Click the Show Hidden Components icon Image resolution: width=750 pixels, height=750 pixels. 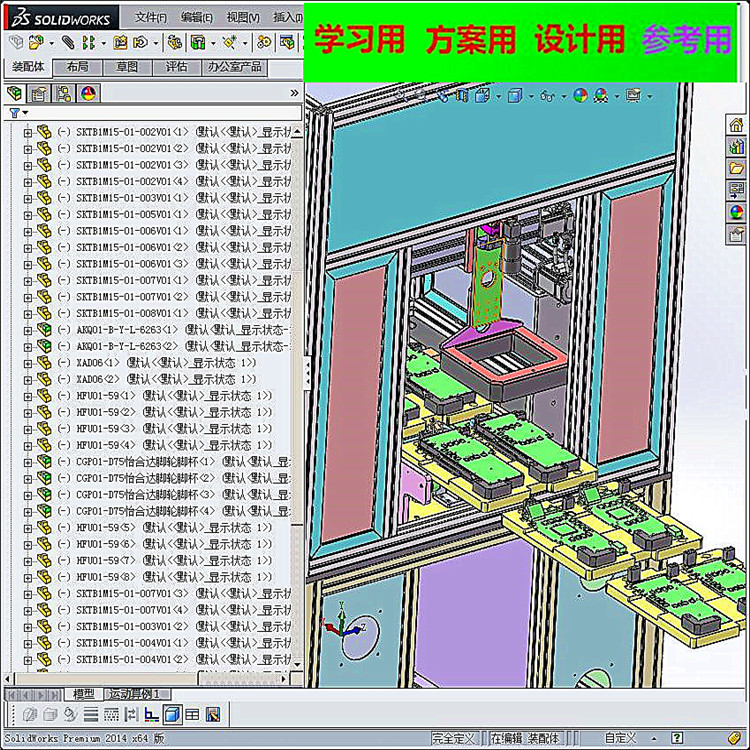(174, 43)
